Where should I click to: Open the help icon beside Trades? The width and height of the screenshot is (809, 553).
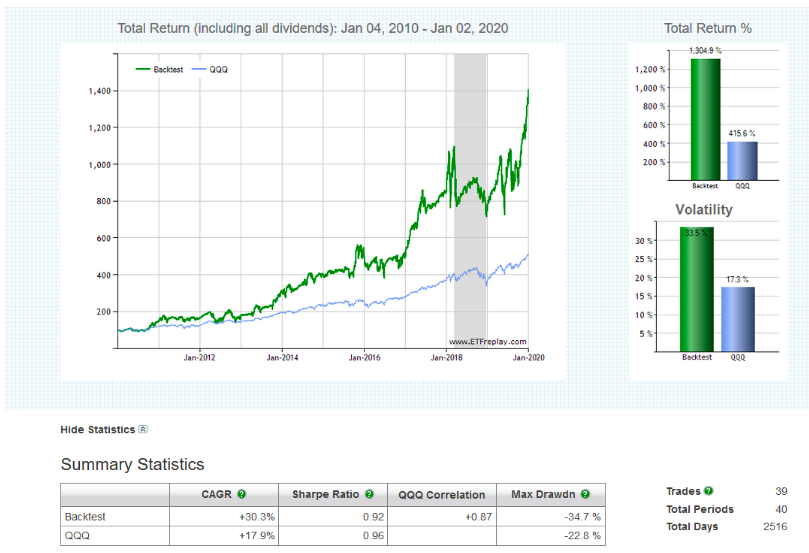709,492
